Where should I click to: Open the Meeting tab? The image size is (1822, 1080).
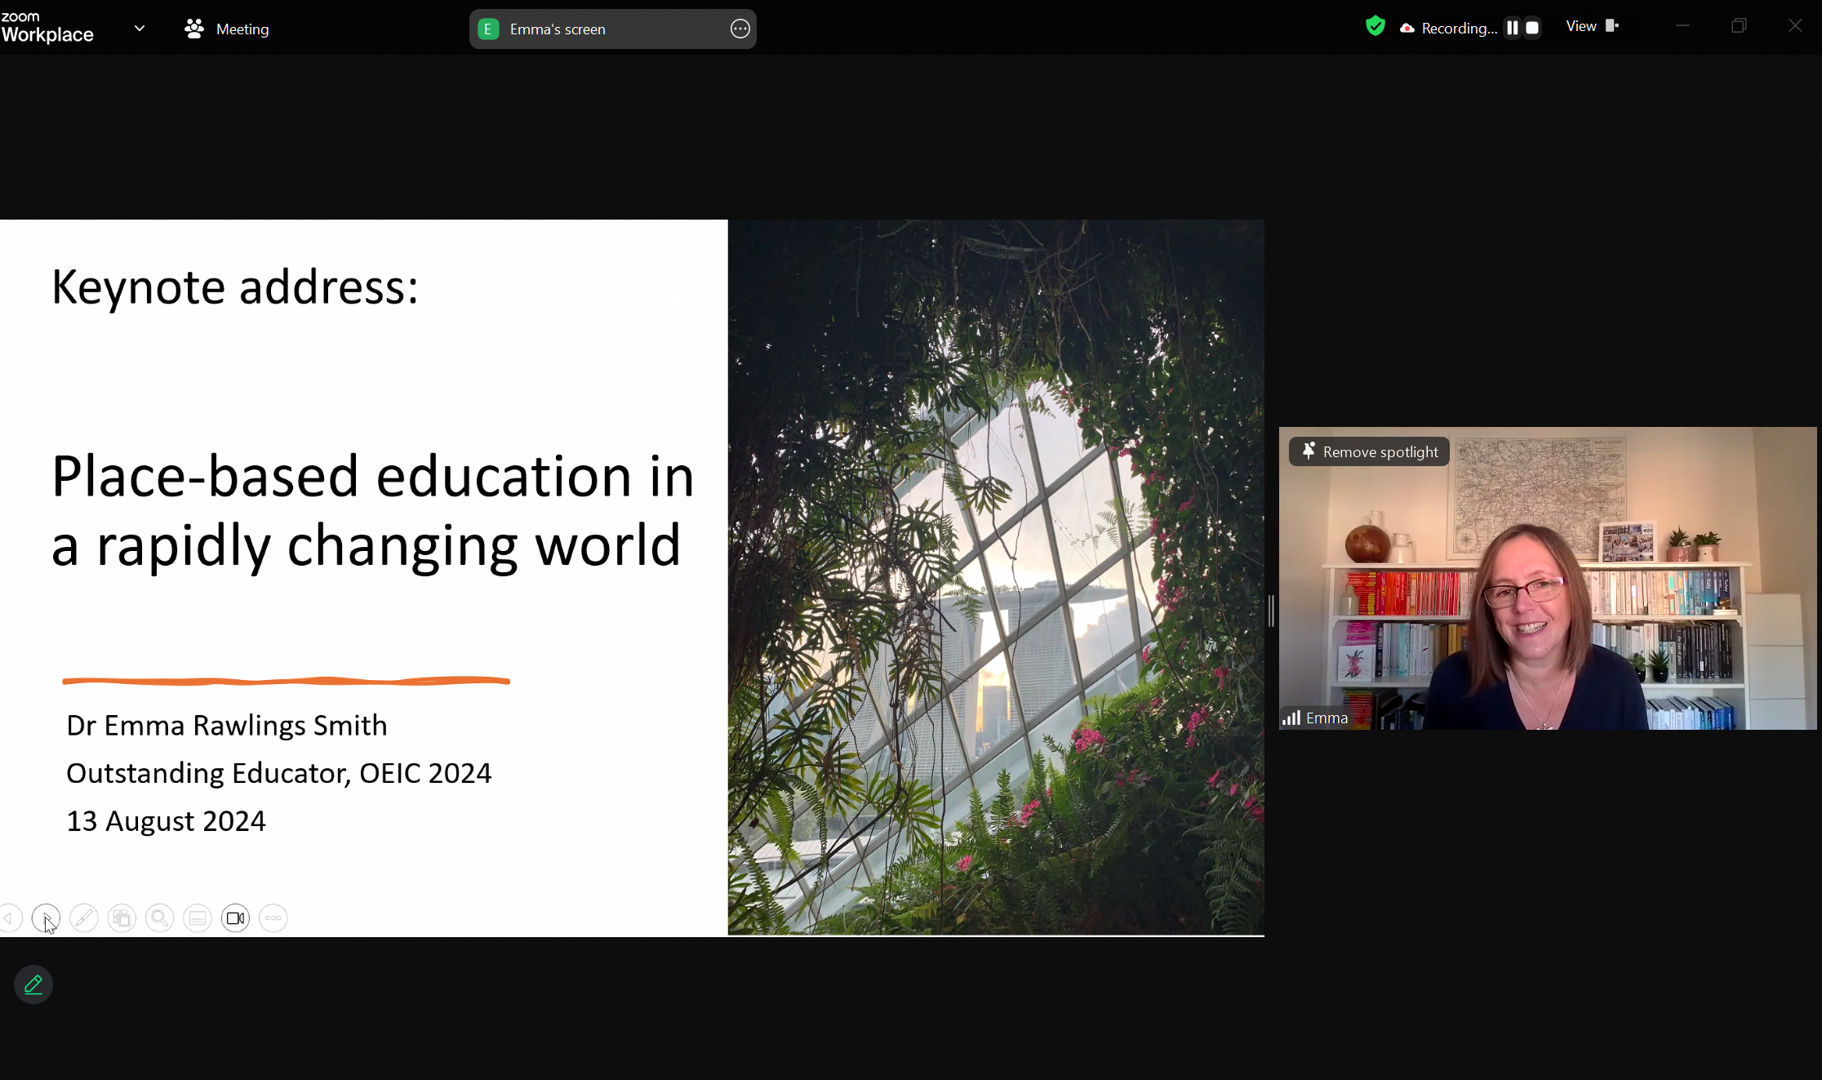pyautogui.click(x=227, y=29)
